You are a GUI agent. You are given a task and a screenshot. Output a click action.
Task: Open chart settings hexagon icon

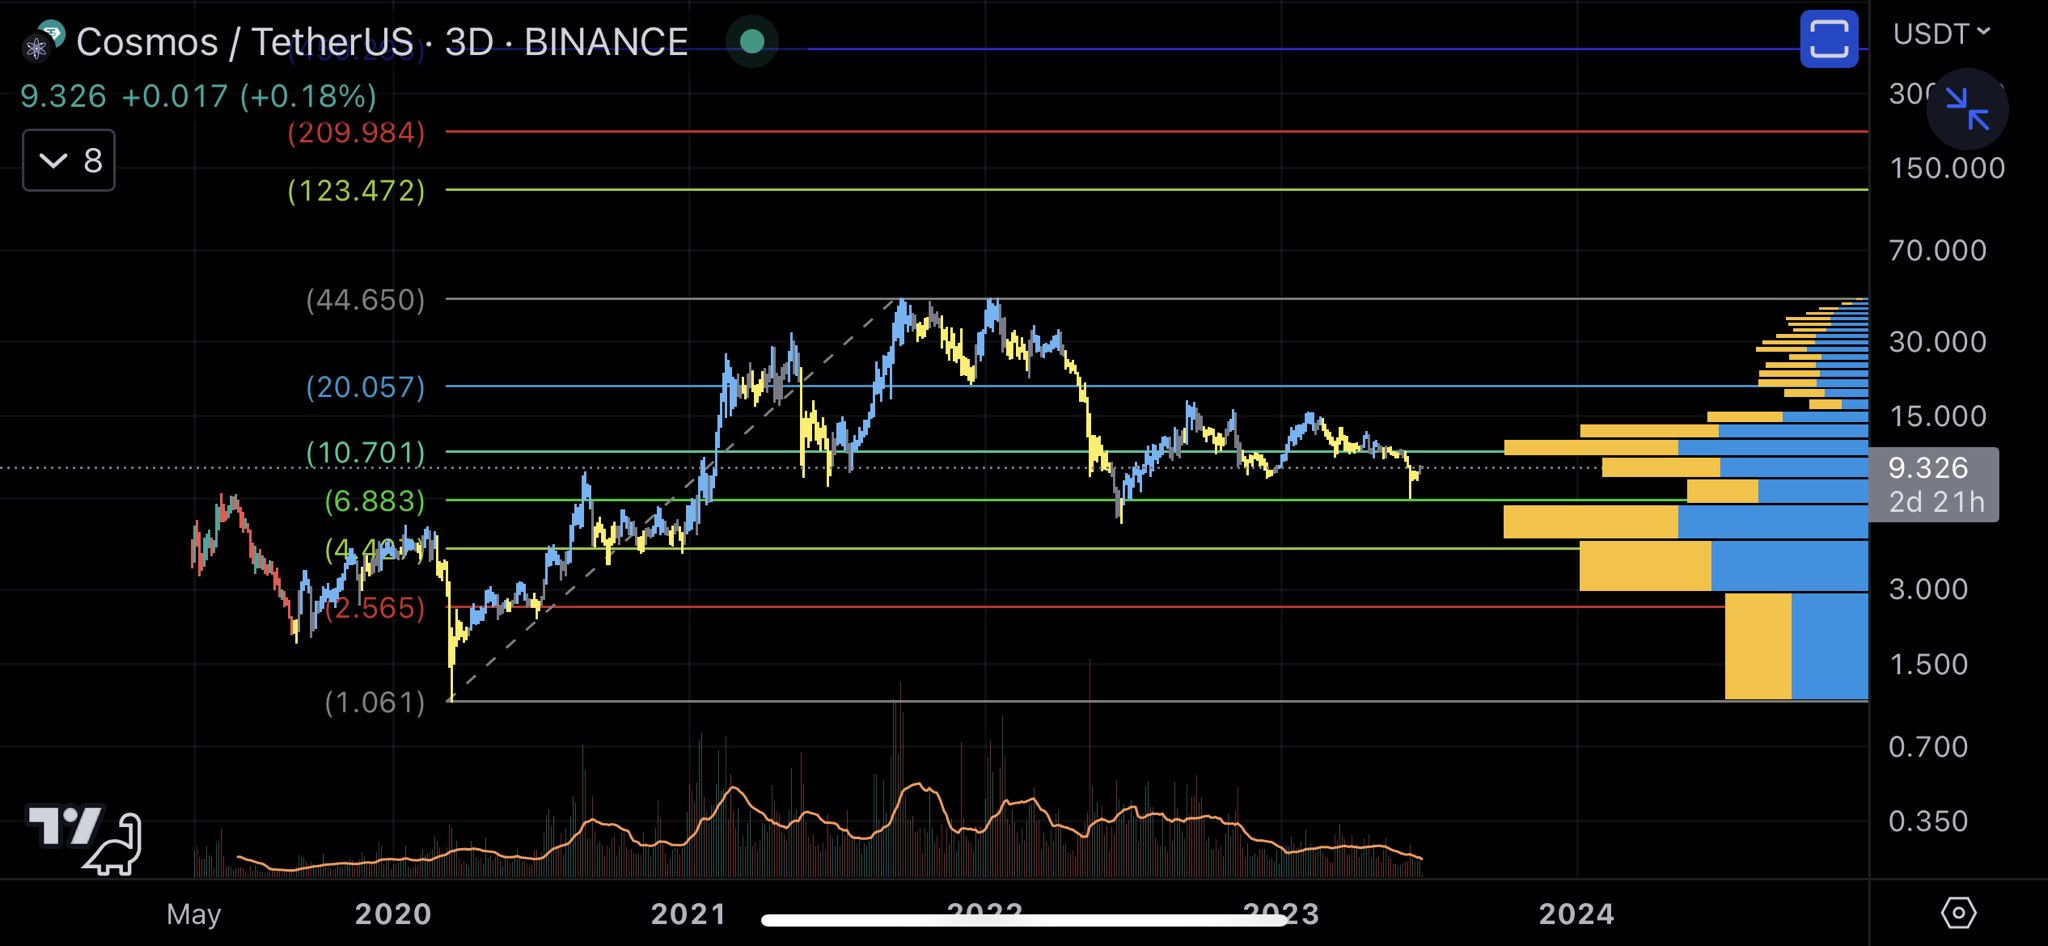coord(1958,912)
